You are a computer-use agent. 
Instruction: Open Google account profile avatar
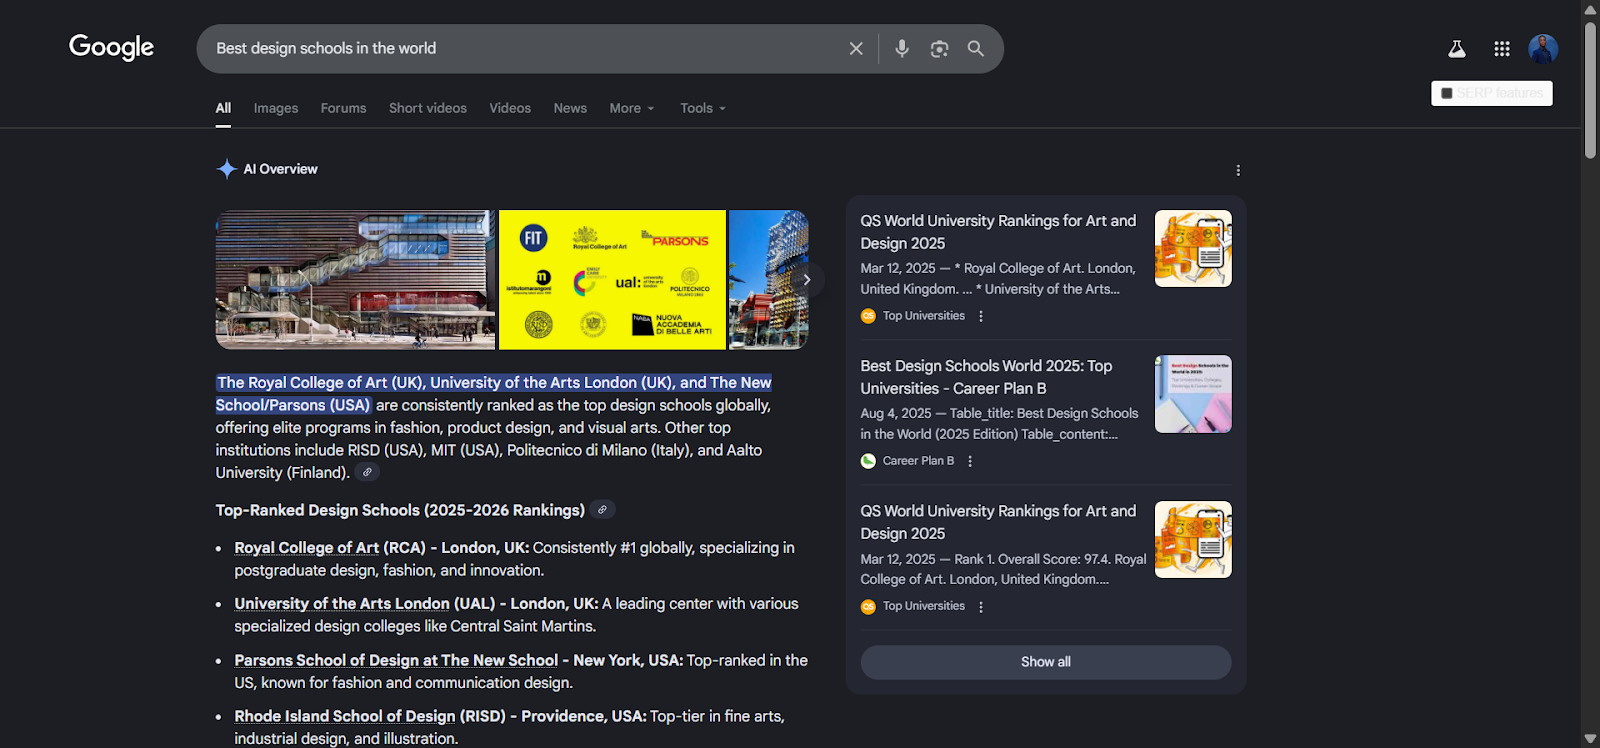pyautogui.click(x=1543, y=49)
